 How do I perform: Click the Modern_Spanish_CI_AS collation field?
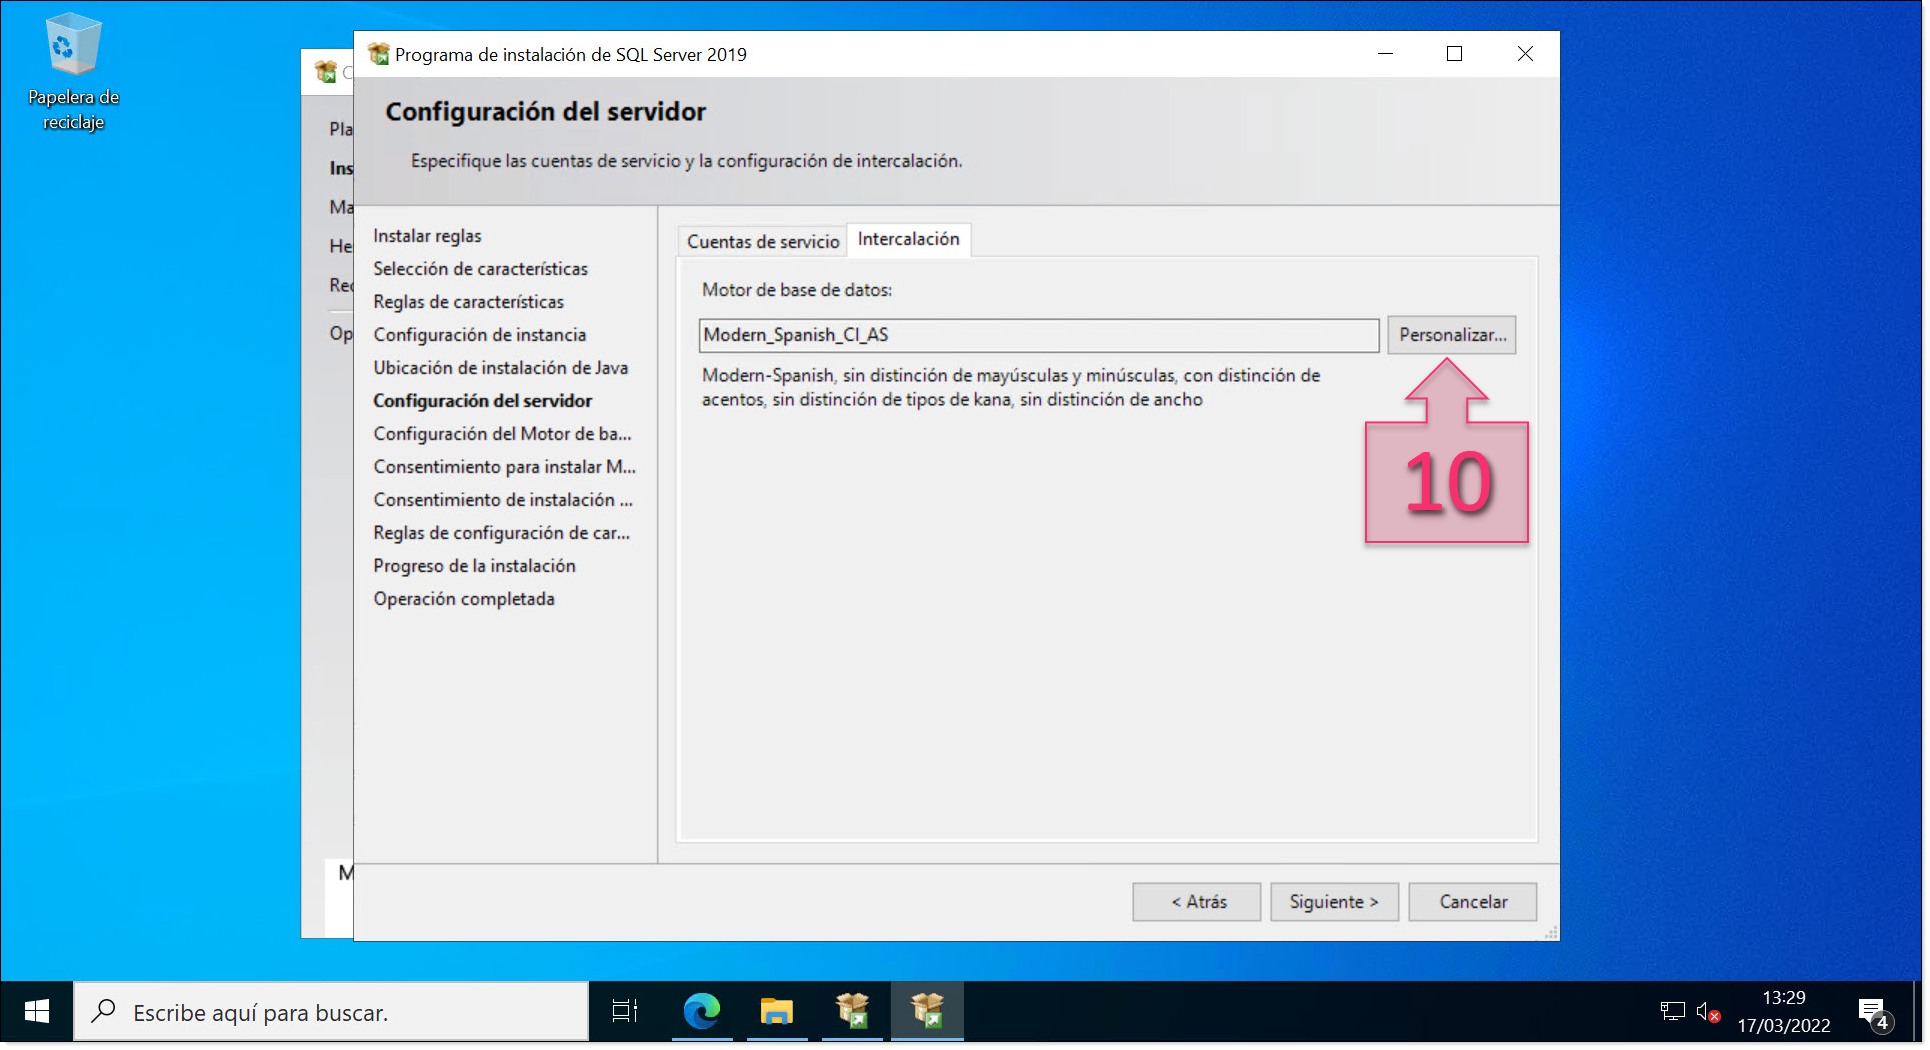tap(1039, 335)
